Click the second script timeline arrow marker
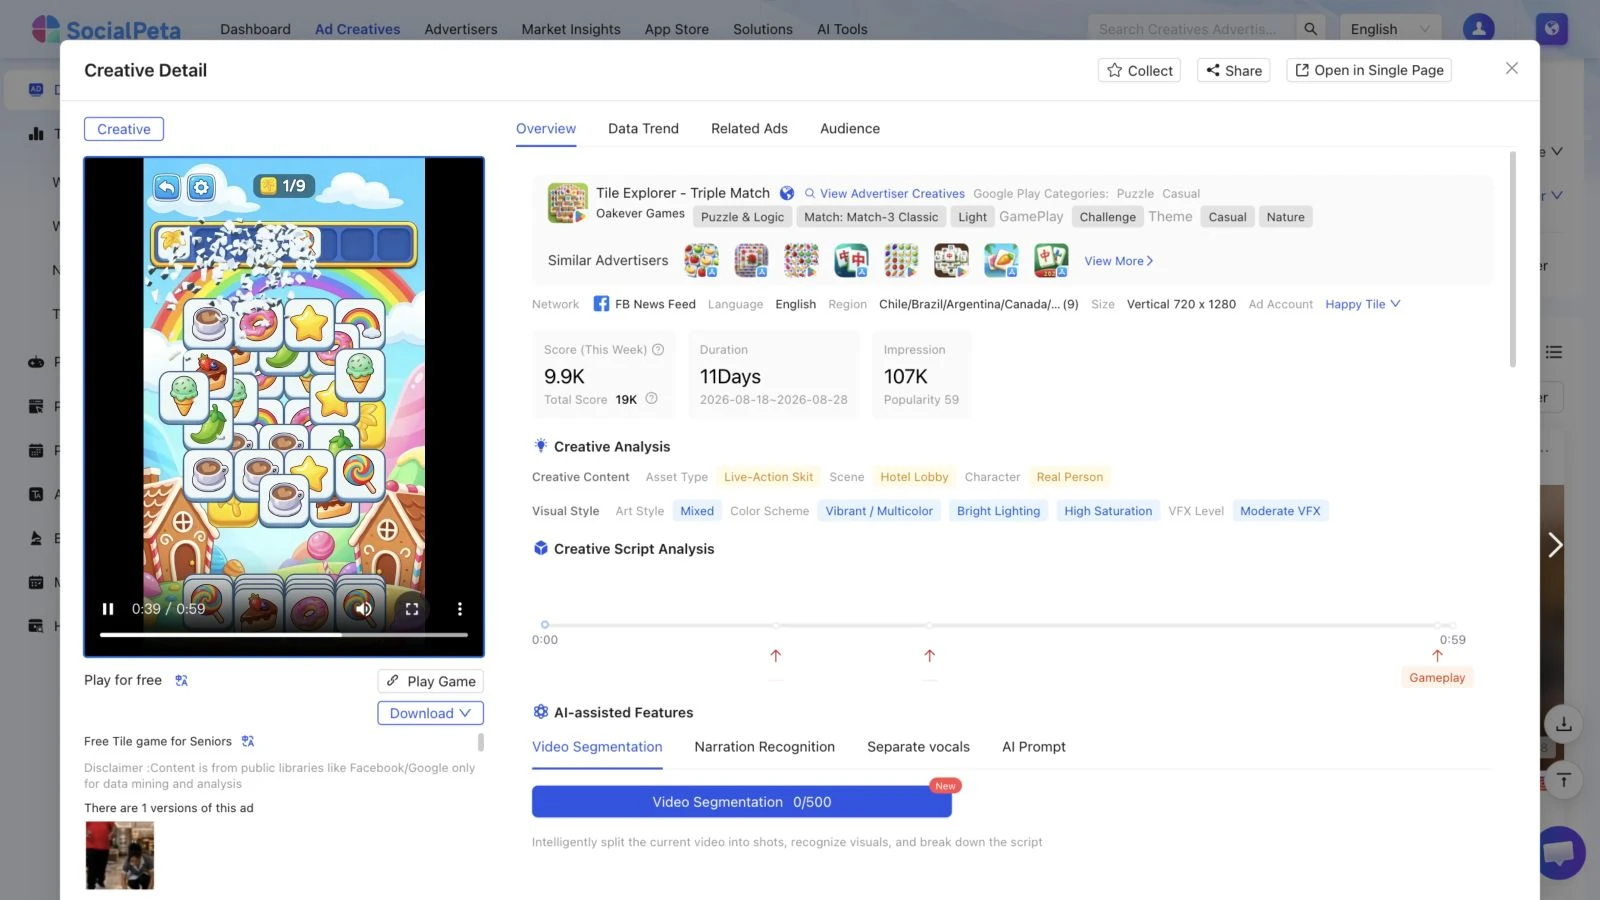The width and height of the screenshot is (1600, 900). [x=930, y=656]
